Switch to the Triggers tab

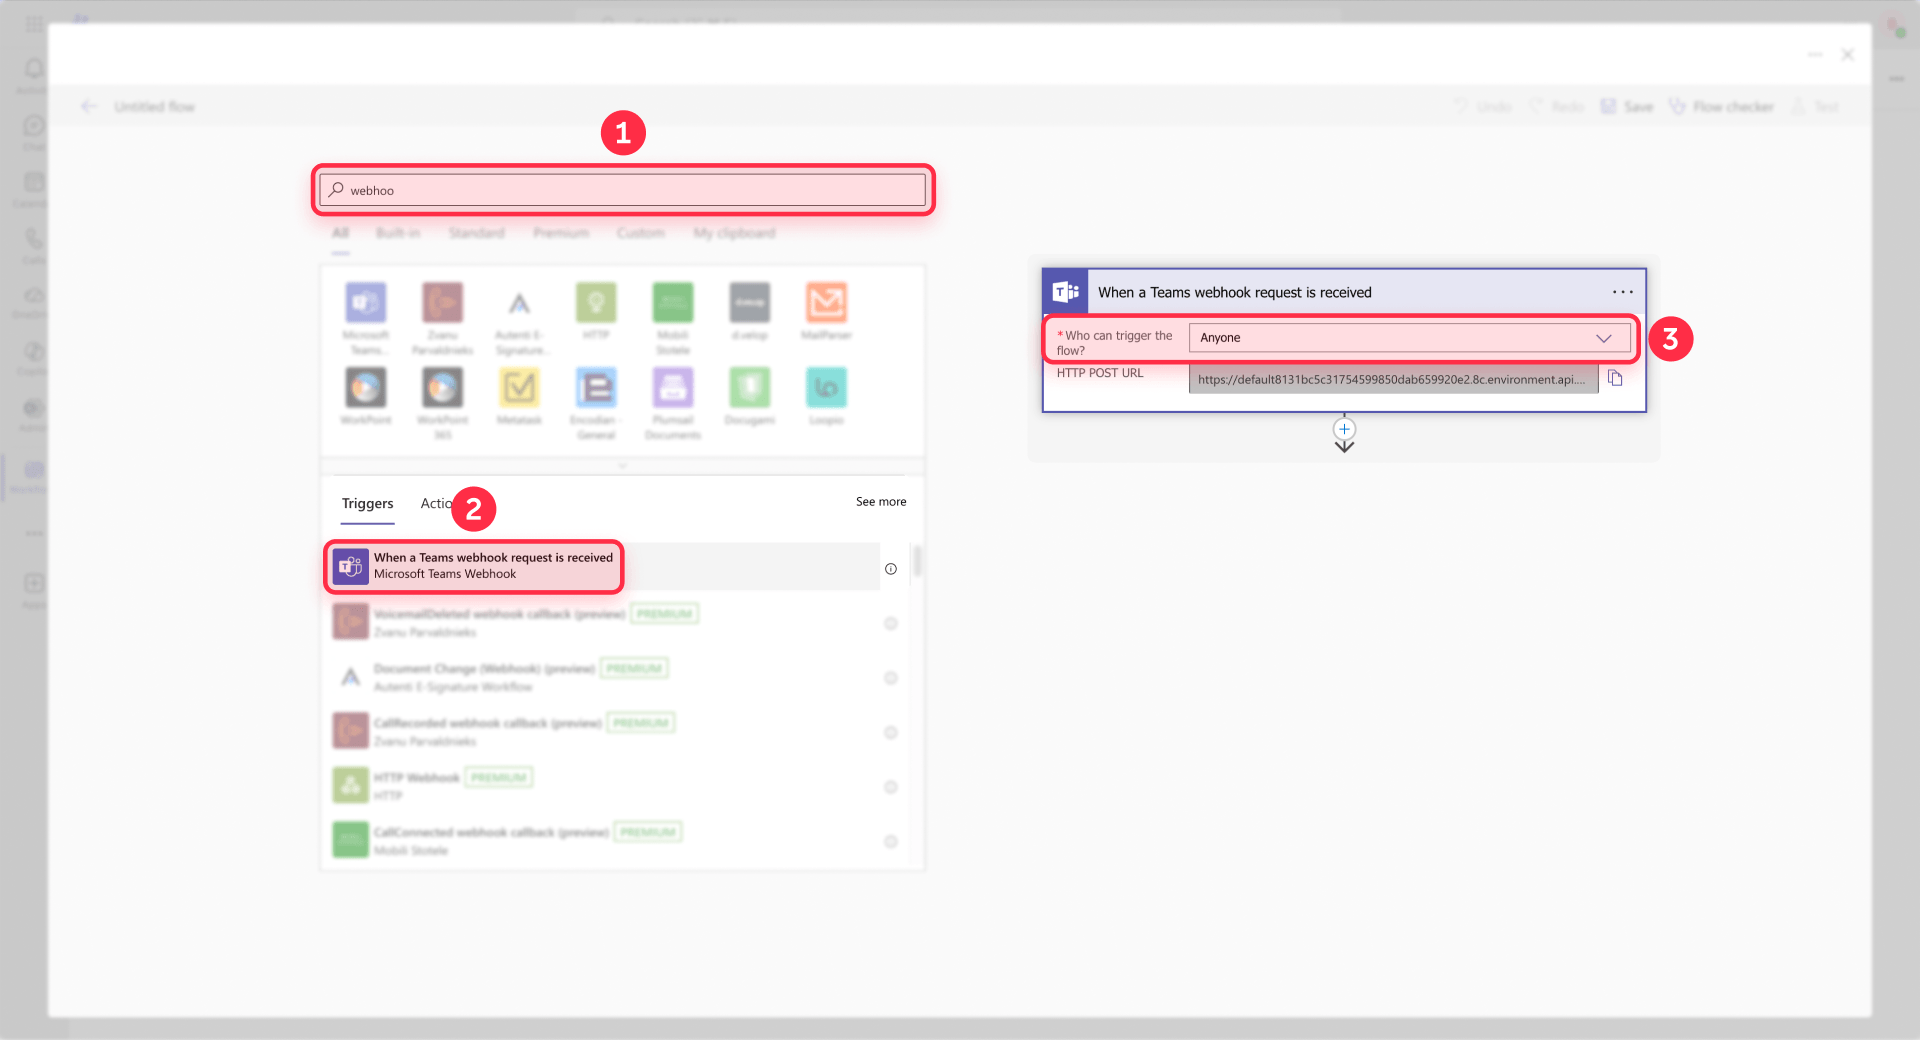[367, 503]
